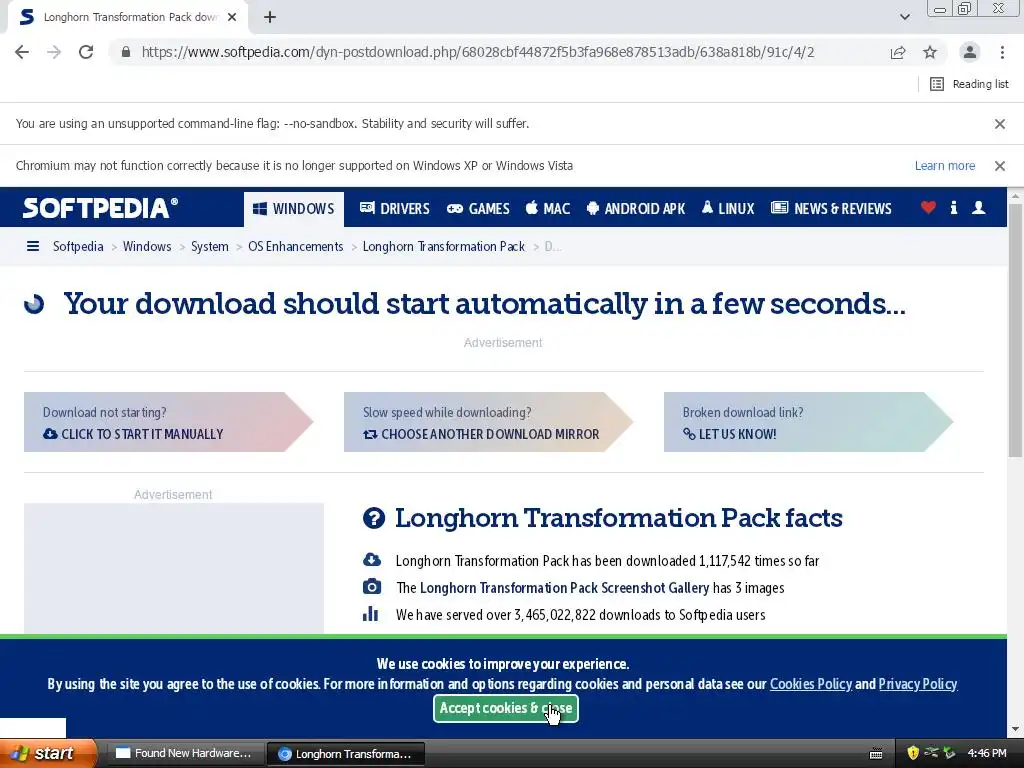Click the page vertical scrollbar thumb
The image size is (1024, 768).
(1015, 330)
